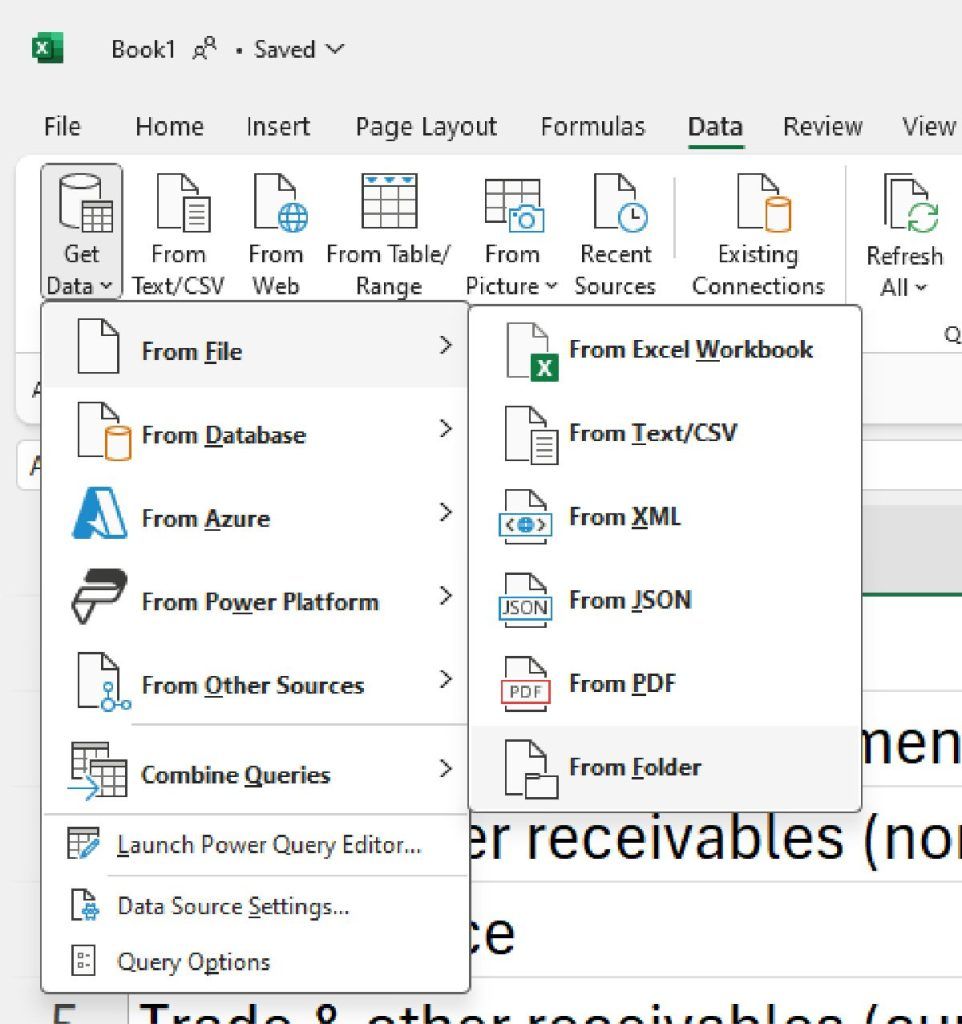Click the Data Source Settings gear icon

tap(85, 905)
